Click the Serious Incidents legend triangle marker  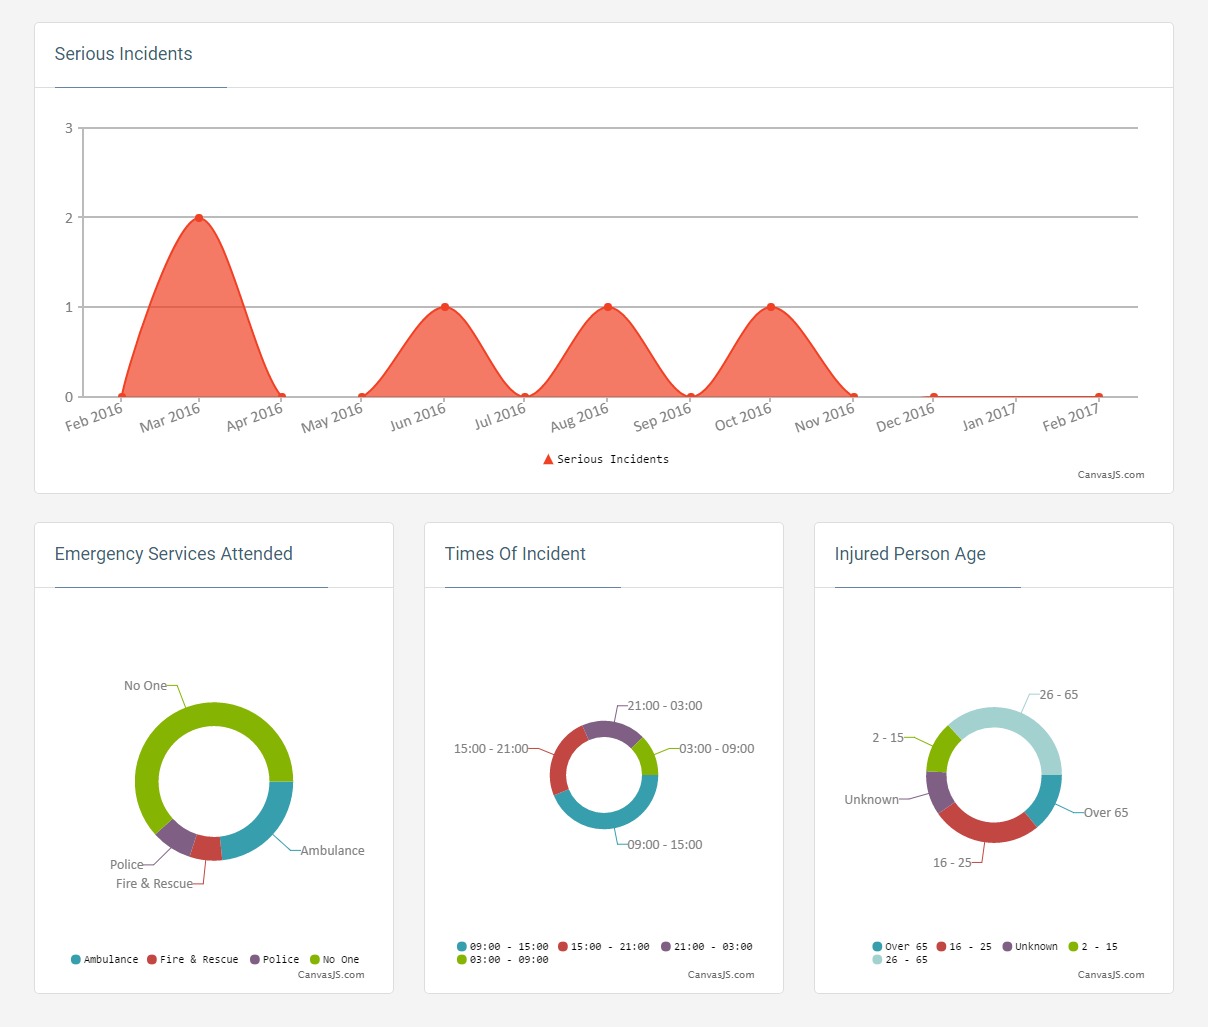(x=548, y=459)
